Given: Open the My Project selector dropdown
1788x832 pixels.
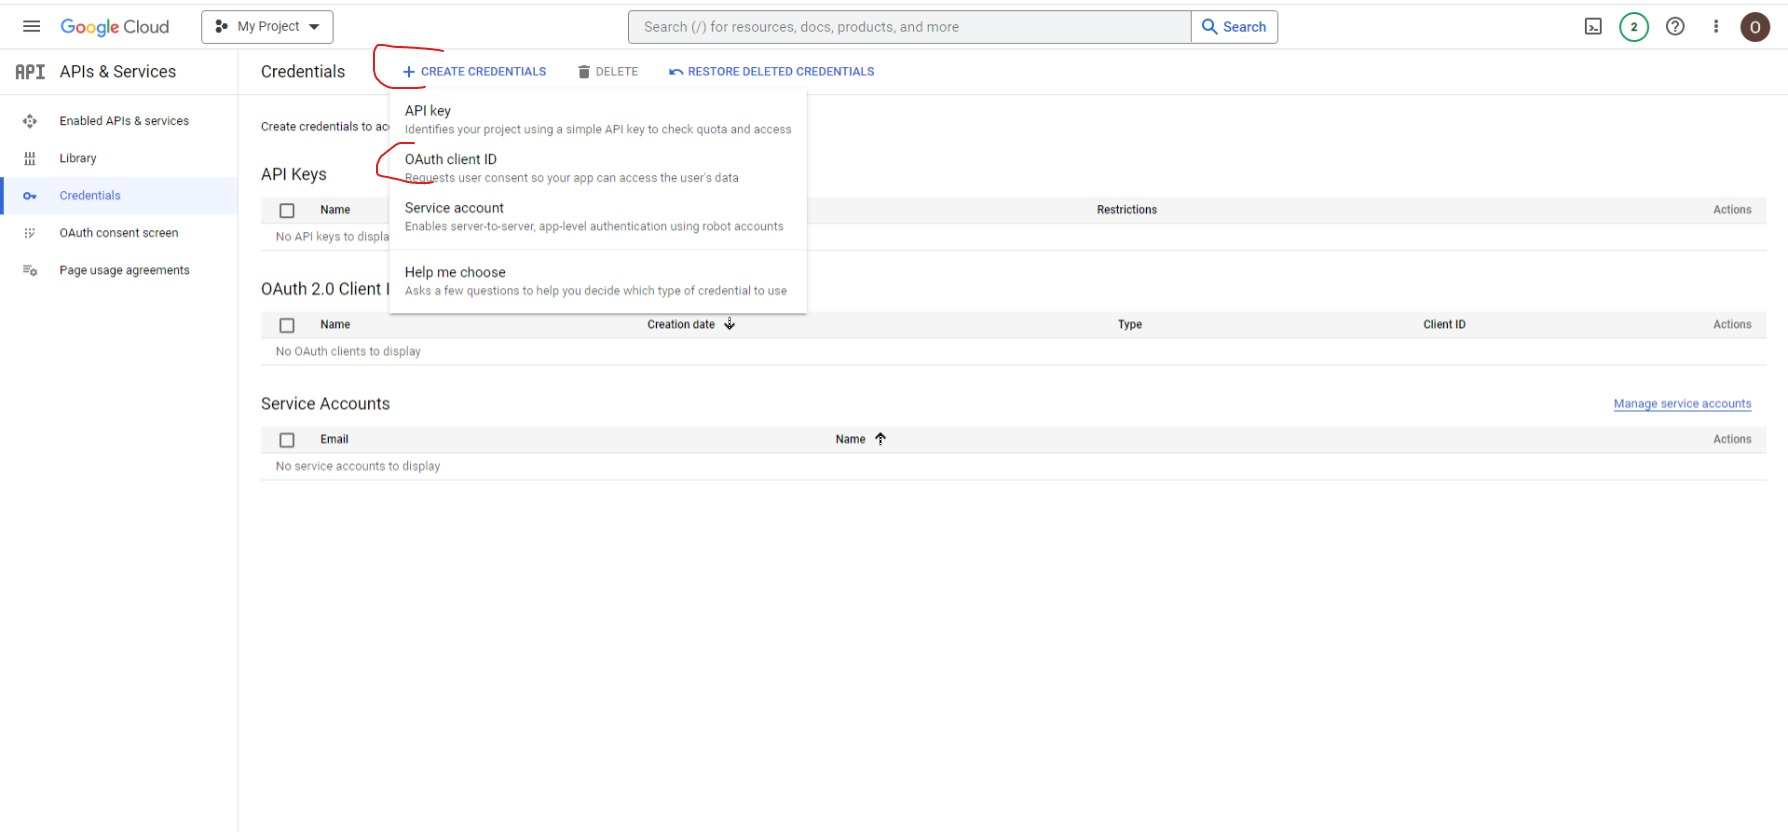Looking at the screenshot, I should (267, 27).
